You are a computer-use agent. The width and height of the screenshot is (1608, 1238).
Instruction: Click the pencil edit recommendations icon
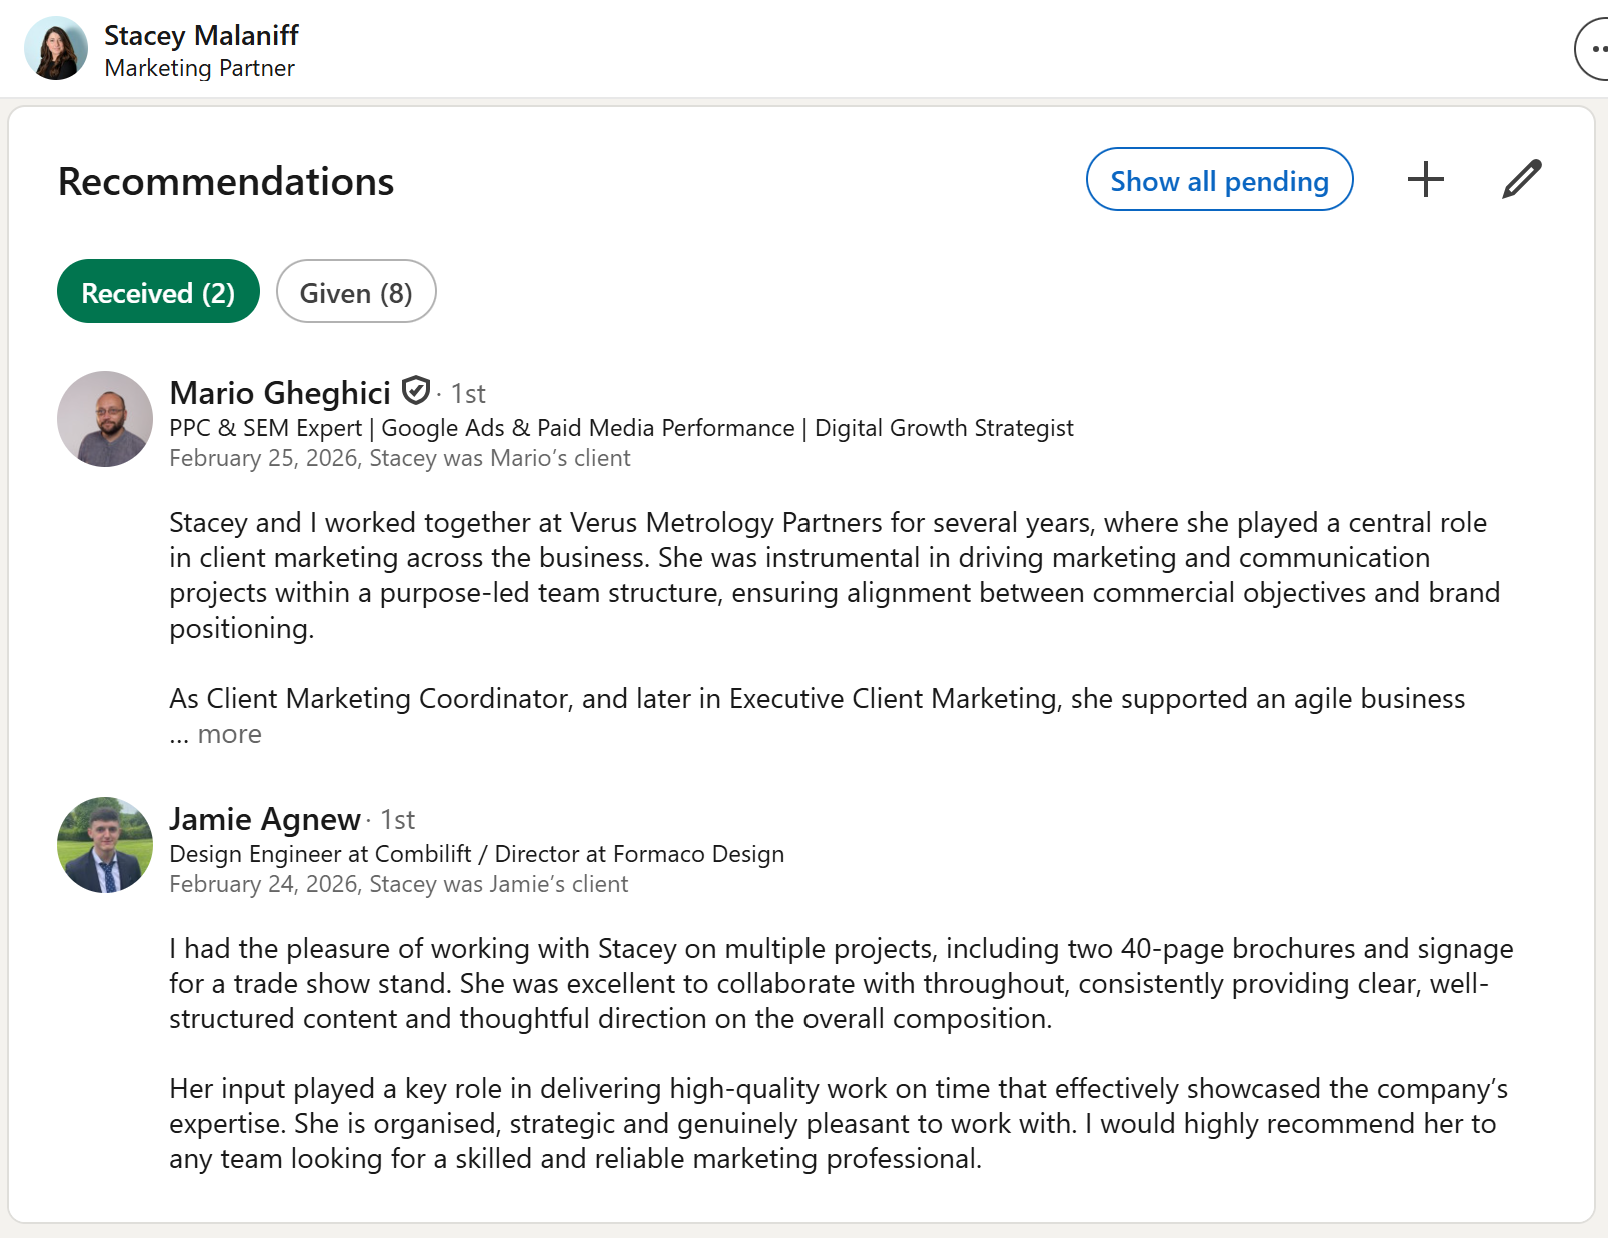(1521, 180)
